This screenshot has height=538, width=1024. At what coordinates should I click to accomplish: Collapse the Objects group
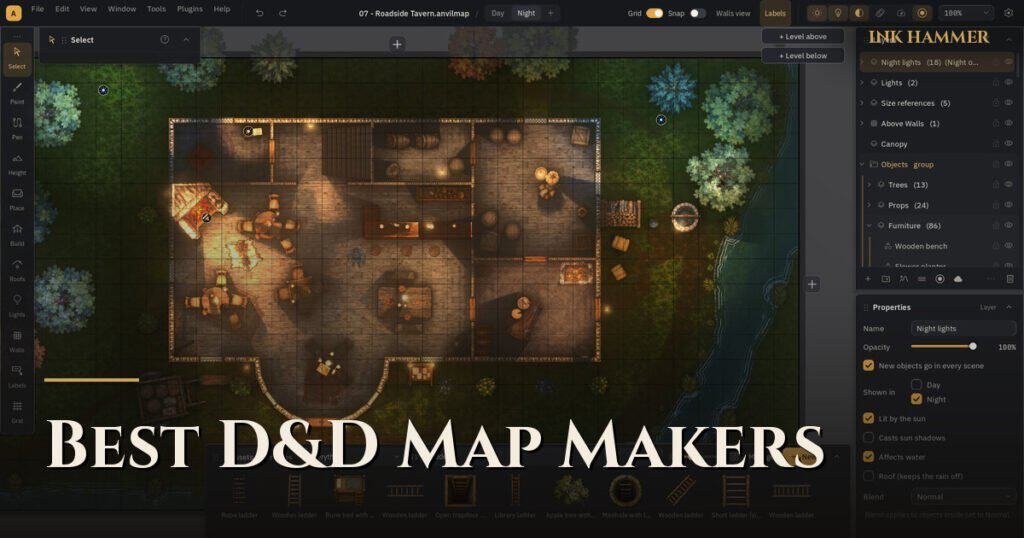coord(862,165)
